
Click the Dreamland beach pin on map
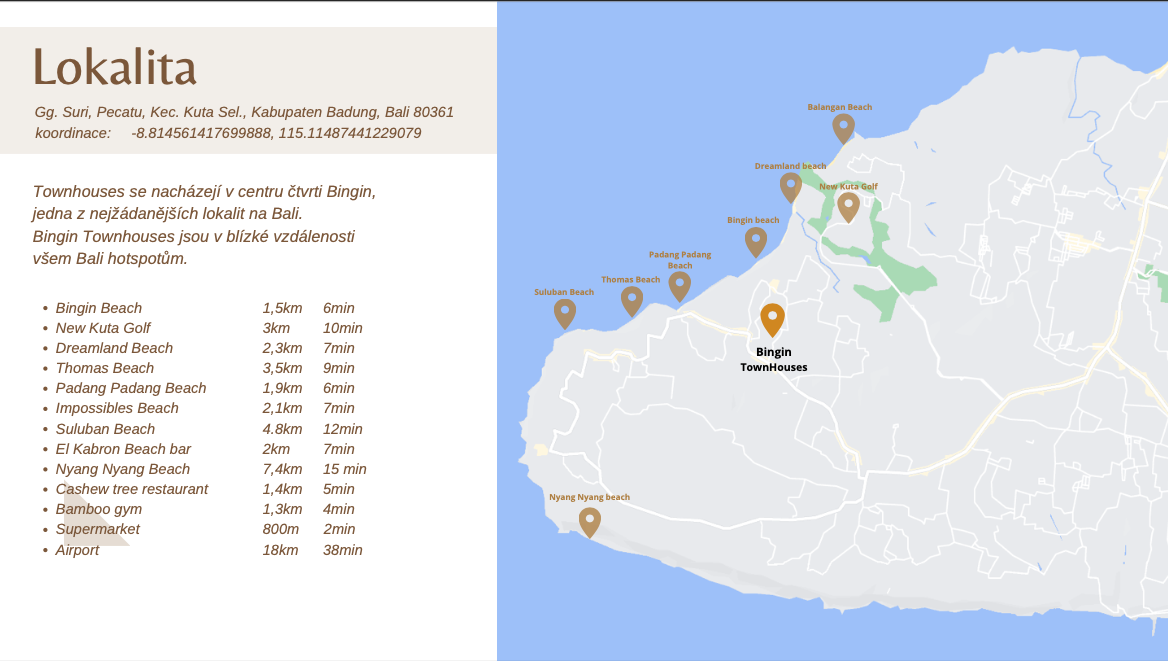pos(790,186)
